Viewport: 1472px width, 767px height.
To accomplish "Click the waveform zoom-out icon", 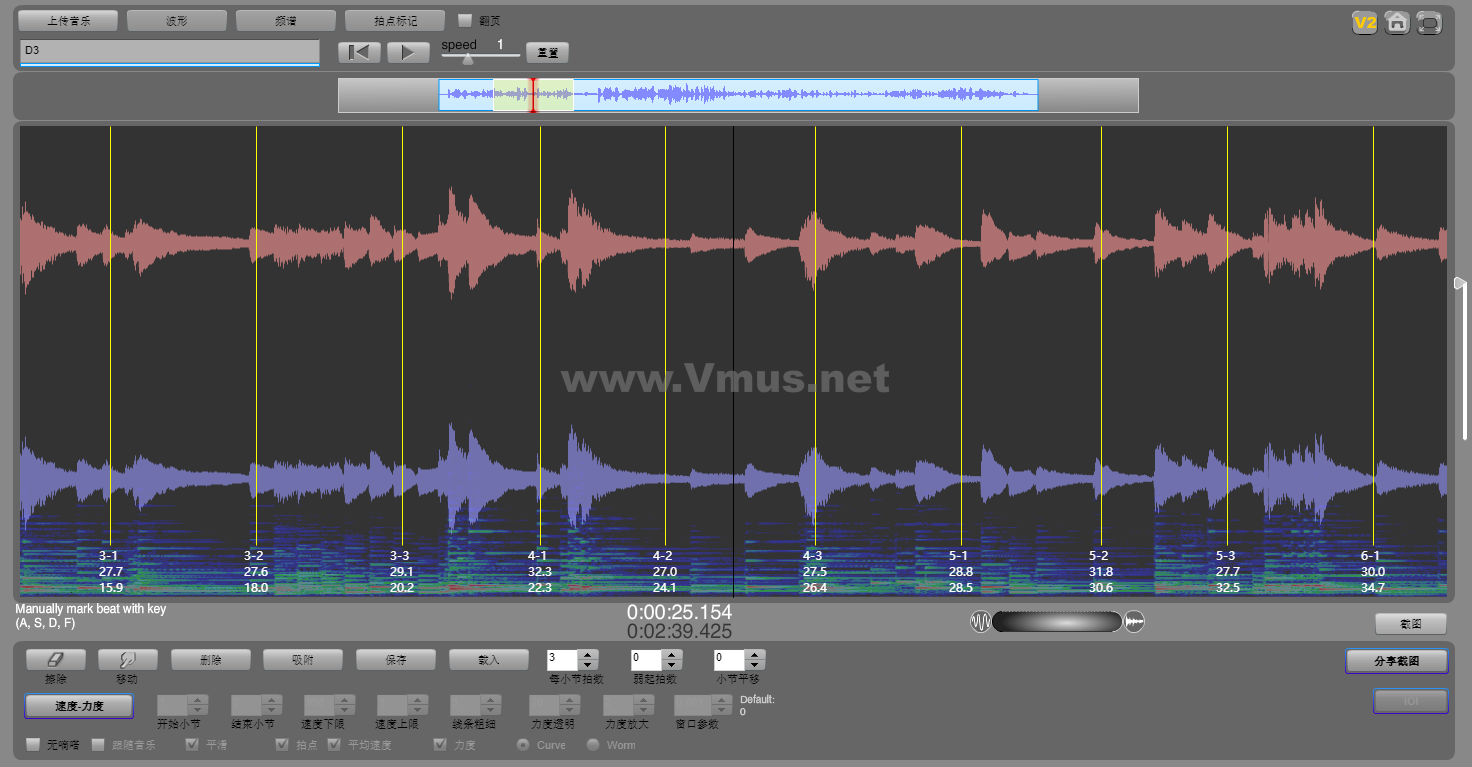I will click(x=980, y=622).
